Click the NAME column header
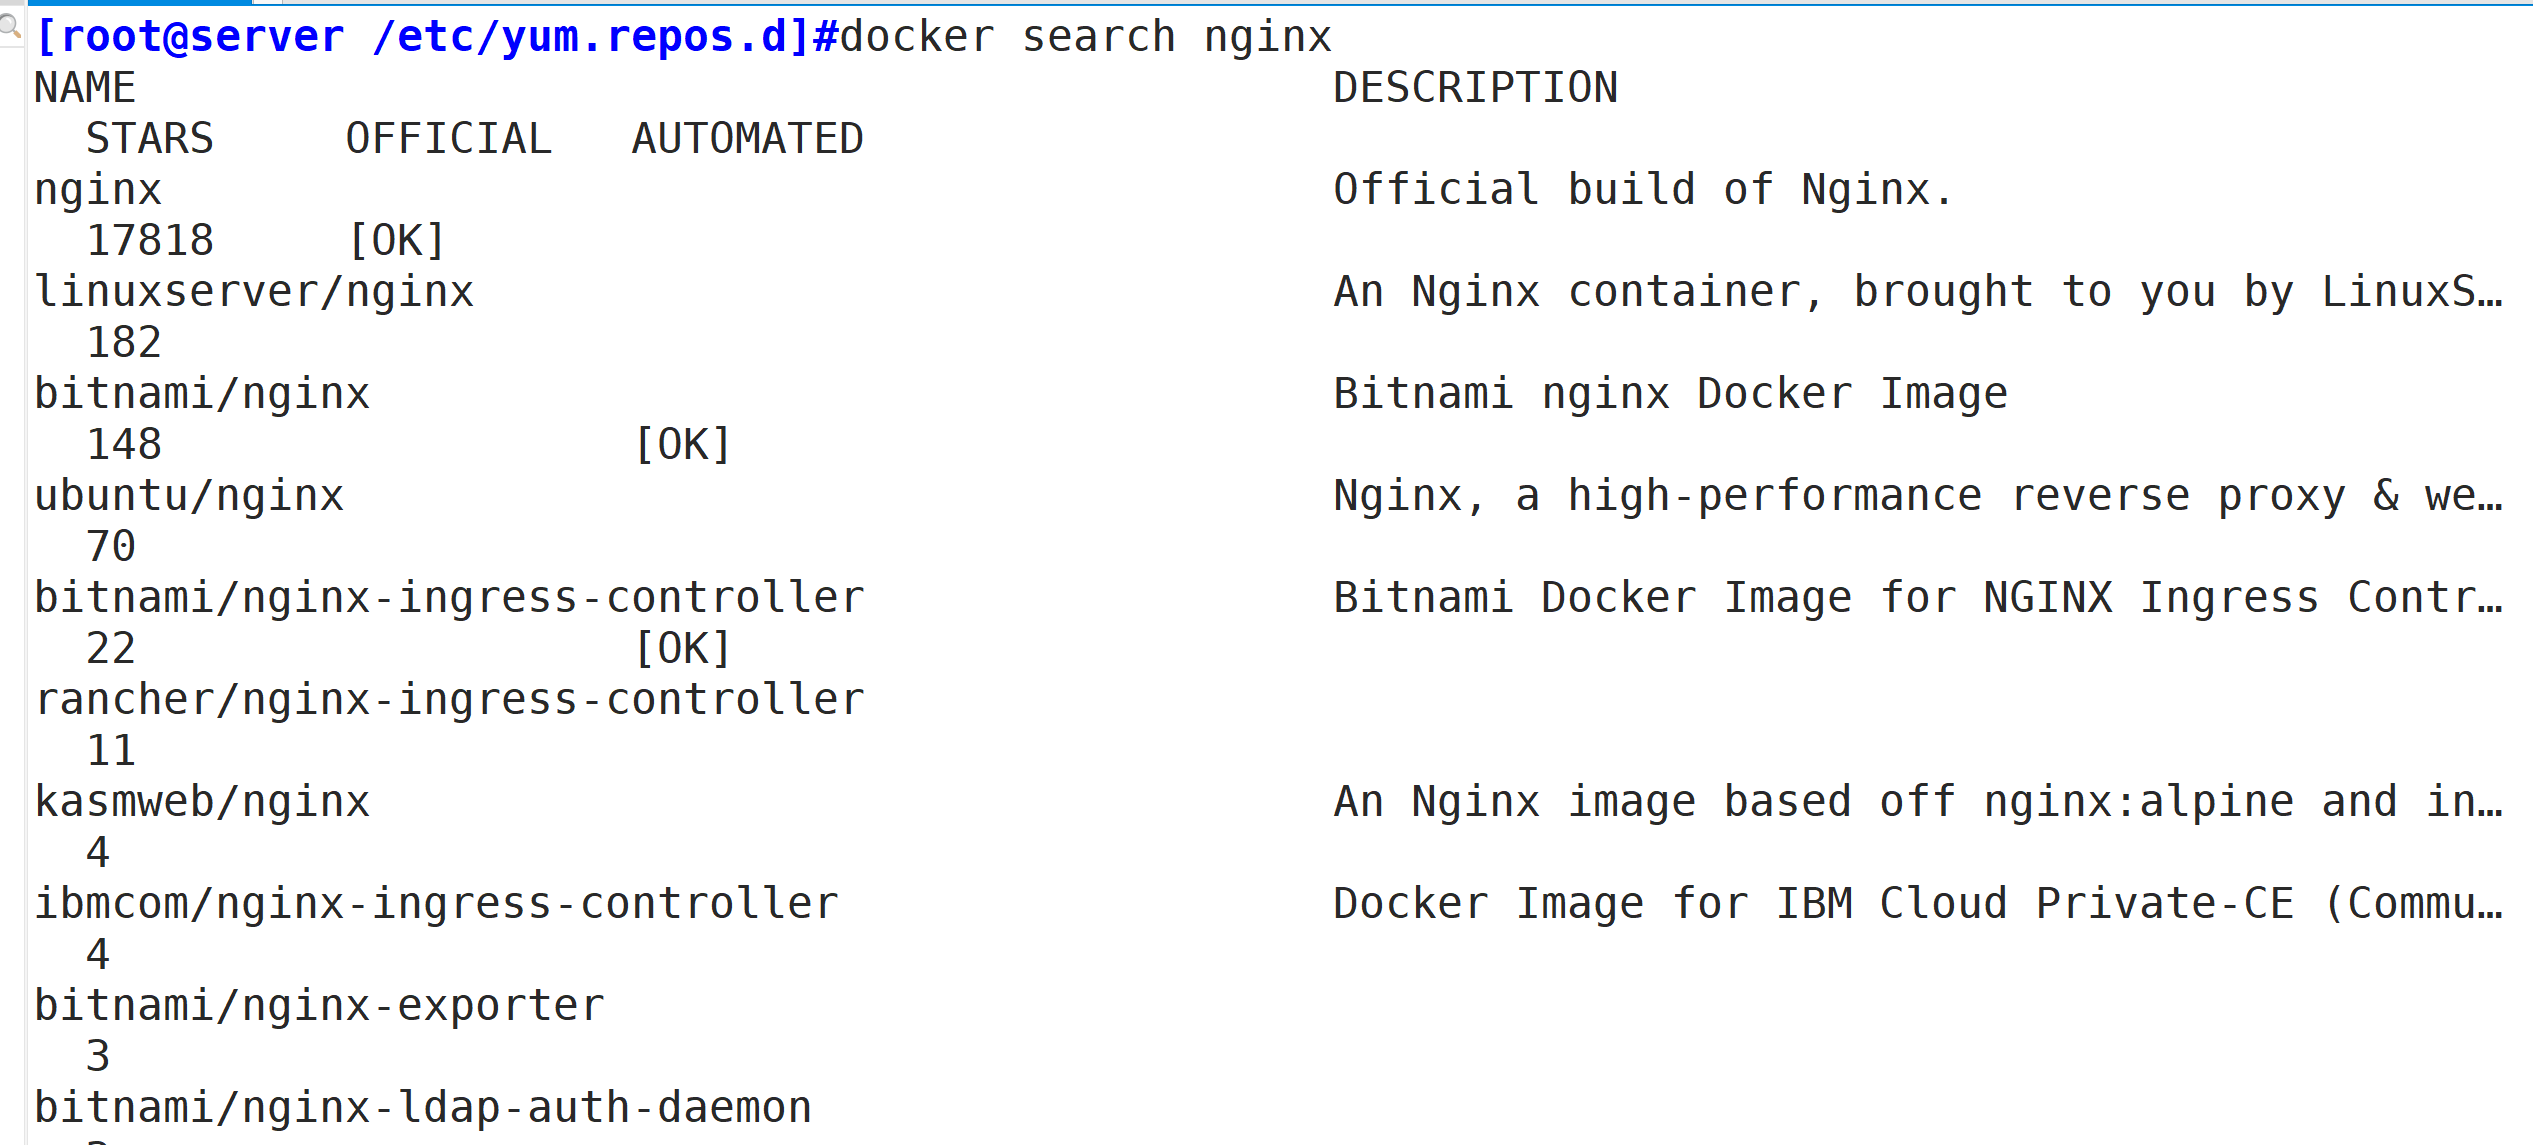 coord(85,88)
